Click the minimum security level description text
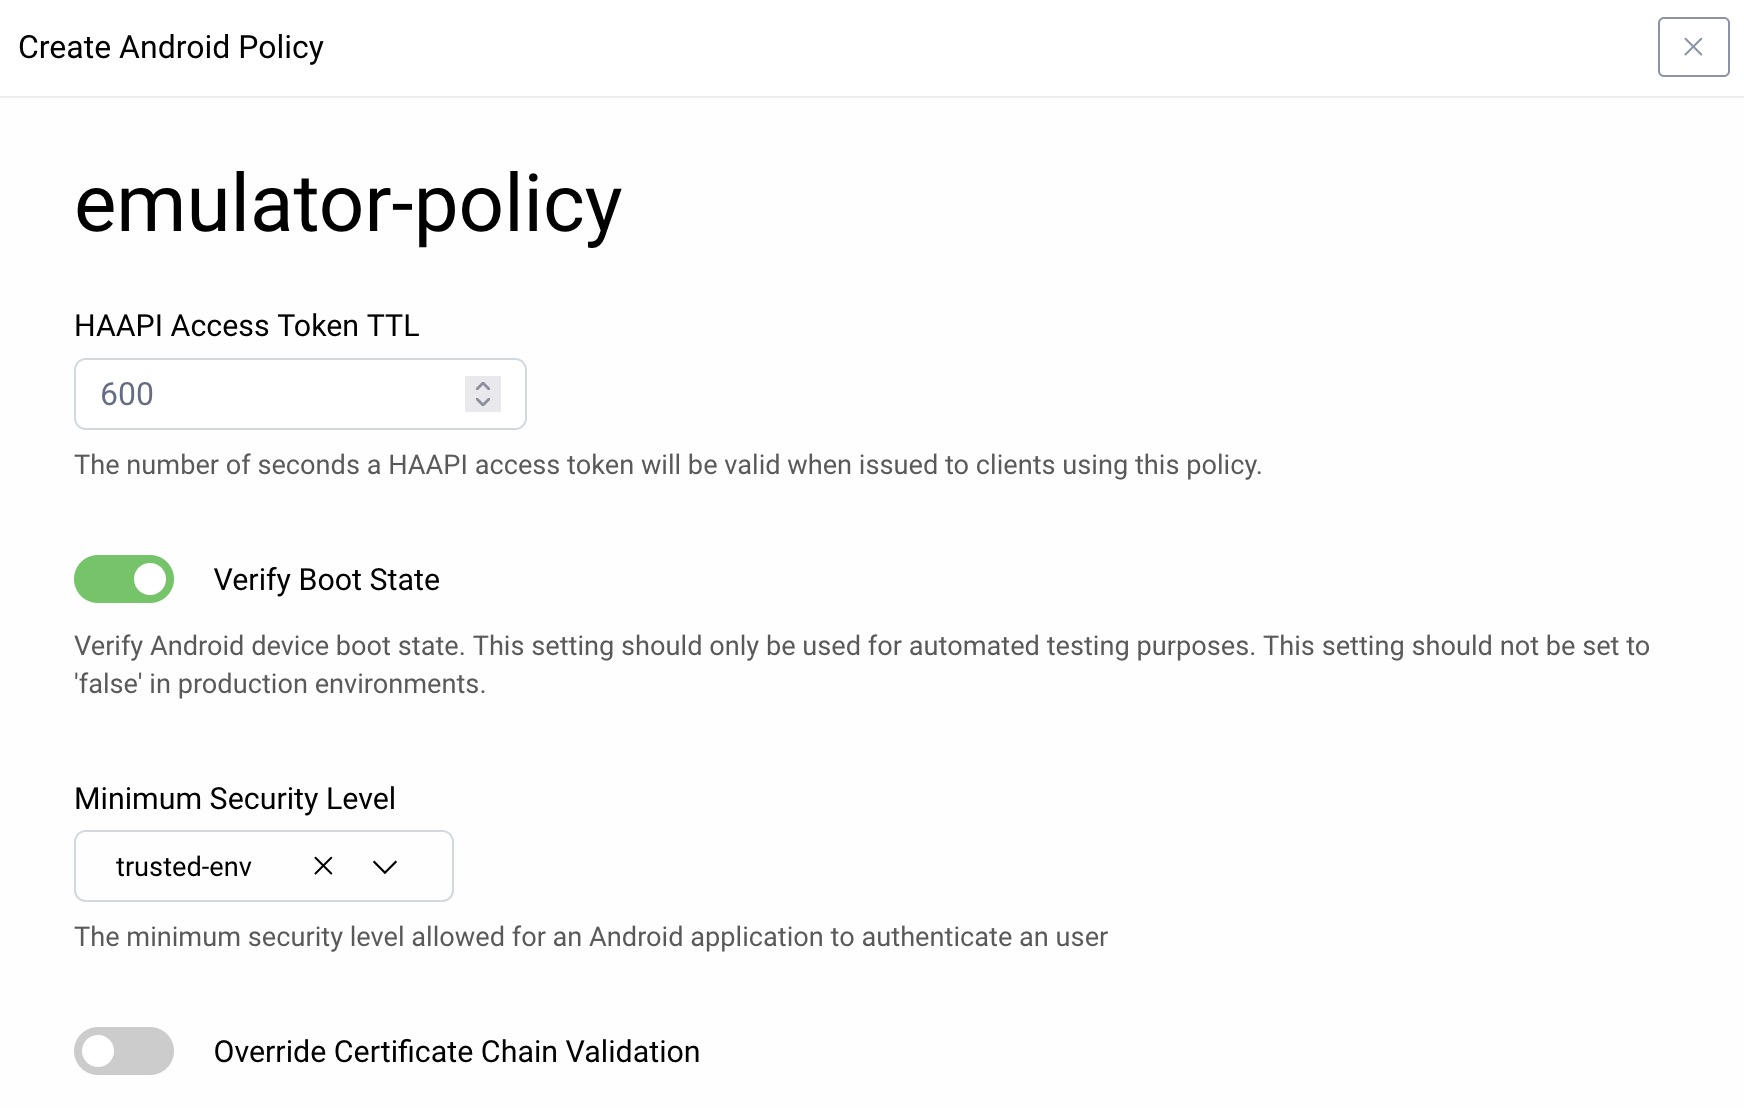Viewport: 1744px width, 1108px height. point(591,937)
